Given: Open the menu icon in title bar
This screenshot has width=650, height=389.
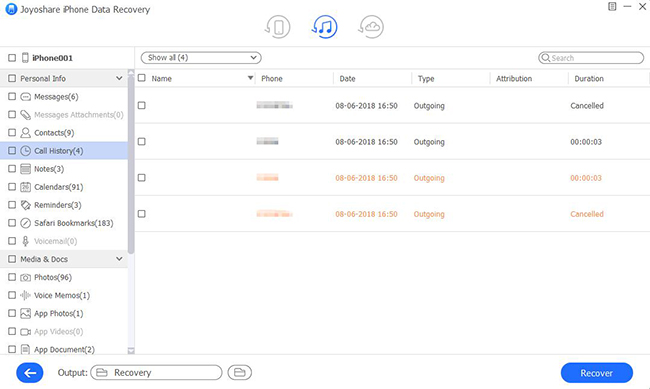Looking at the screenshot, I should [612, 6].
